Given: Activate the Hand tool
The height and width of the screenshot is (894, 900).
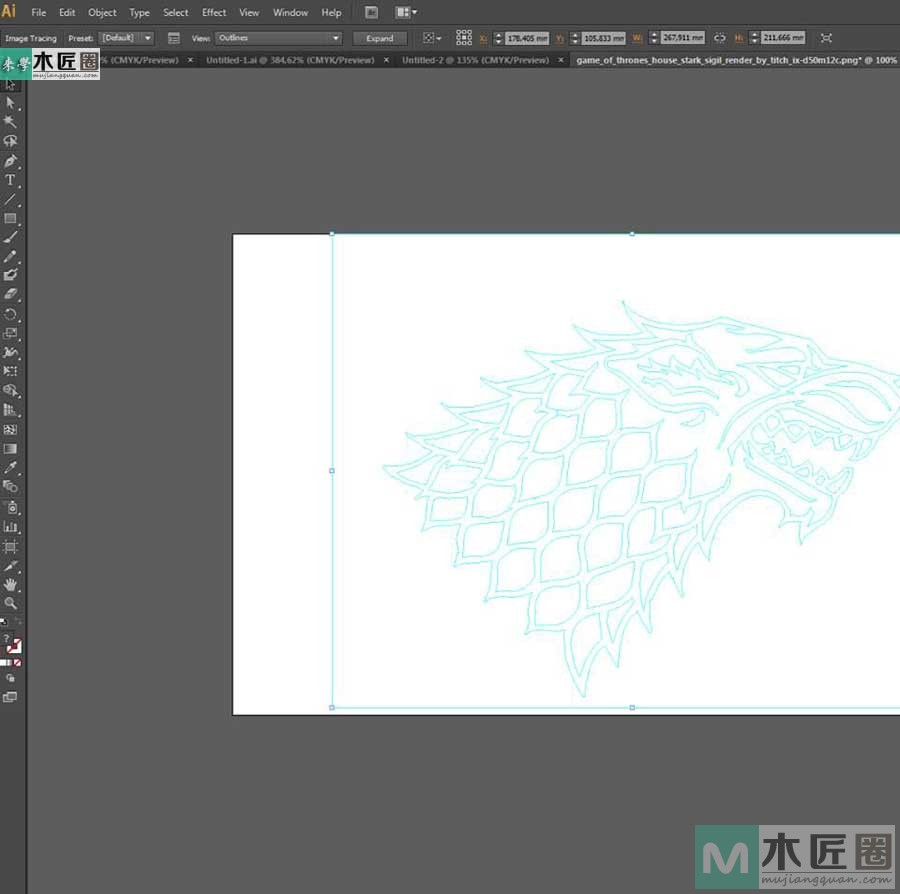Looking at the screenshot, I should pyautogui.click(x=11, y=584).
